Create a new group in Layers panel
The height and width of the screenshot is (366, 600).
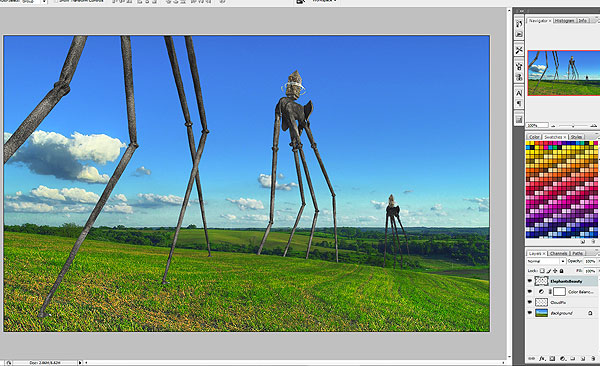click(573, 358)
